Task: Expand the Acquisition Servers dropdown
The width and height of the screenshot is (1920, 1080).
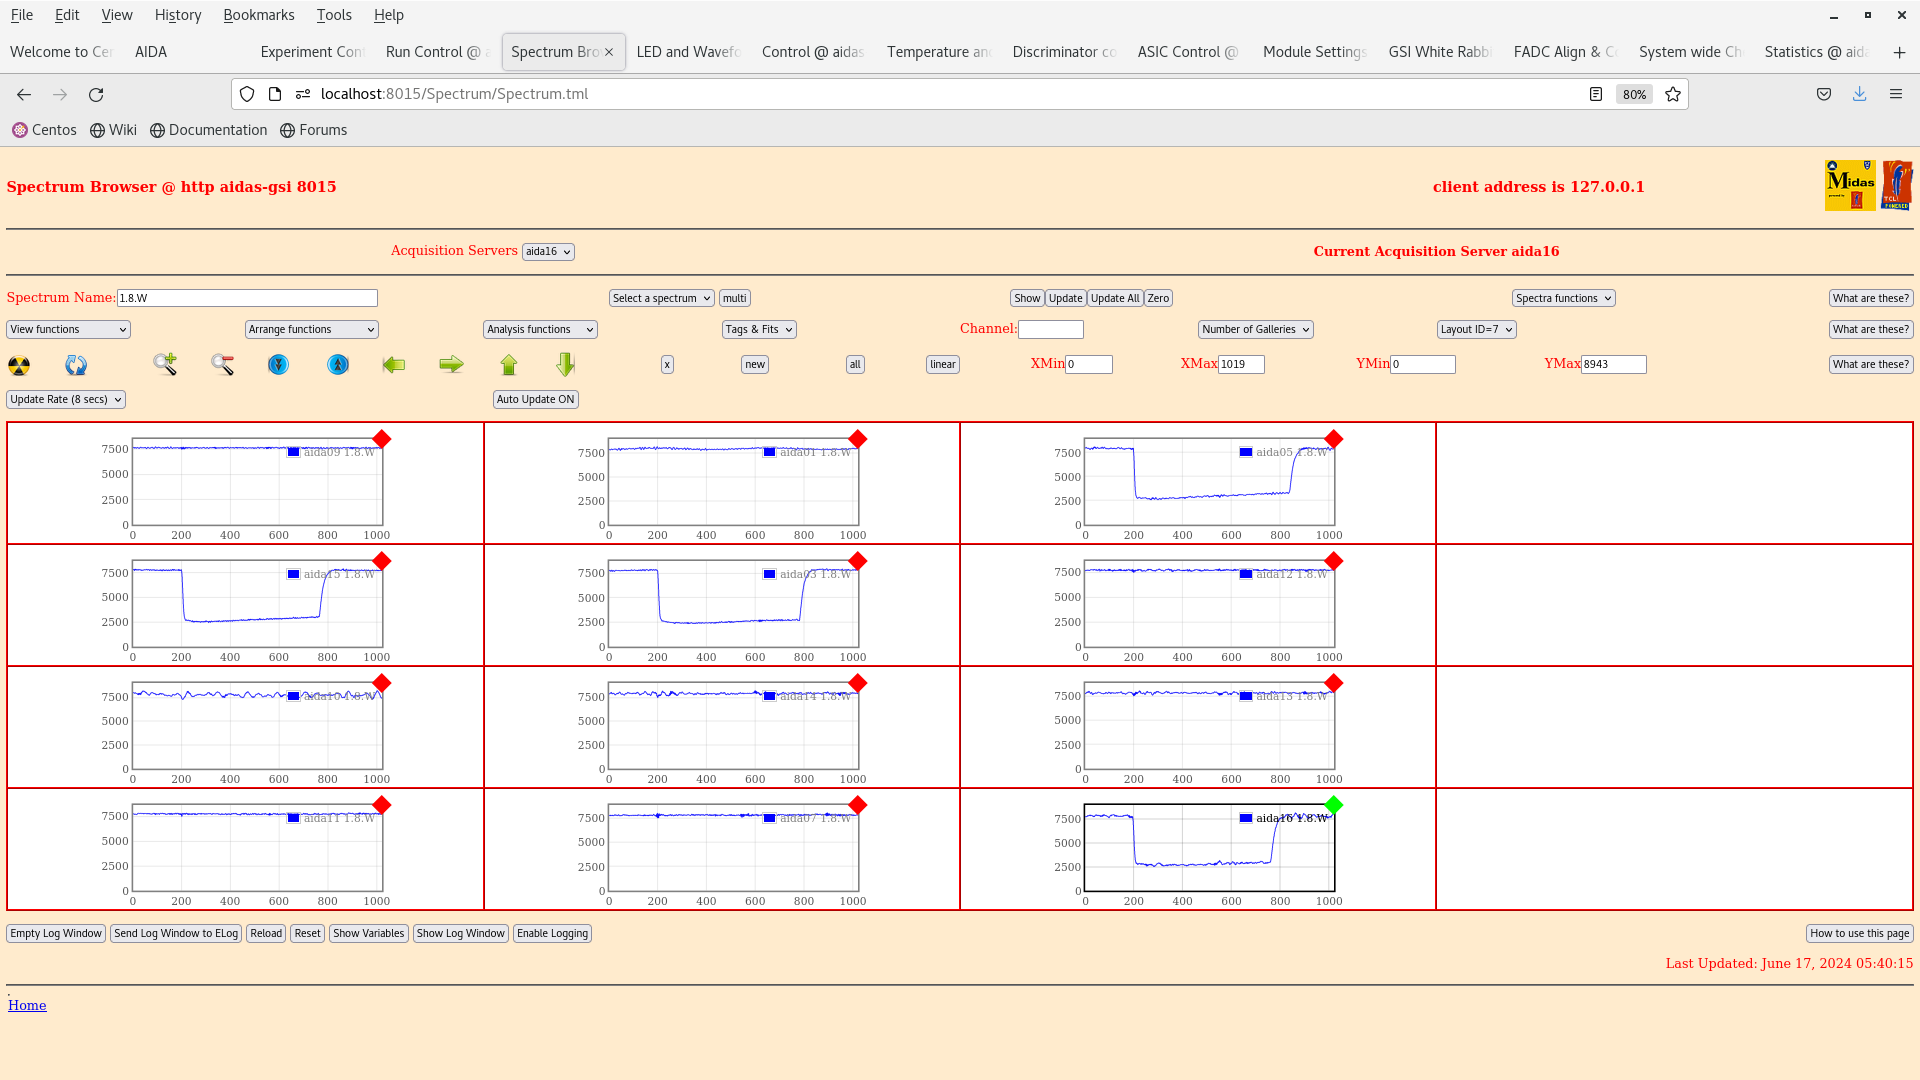Action: tap(549, 251)
